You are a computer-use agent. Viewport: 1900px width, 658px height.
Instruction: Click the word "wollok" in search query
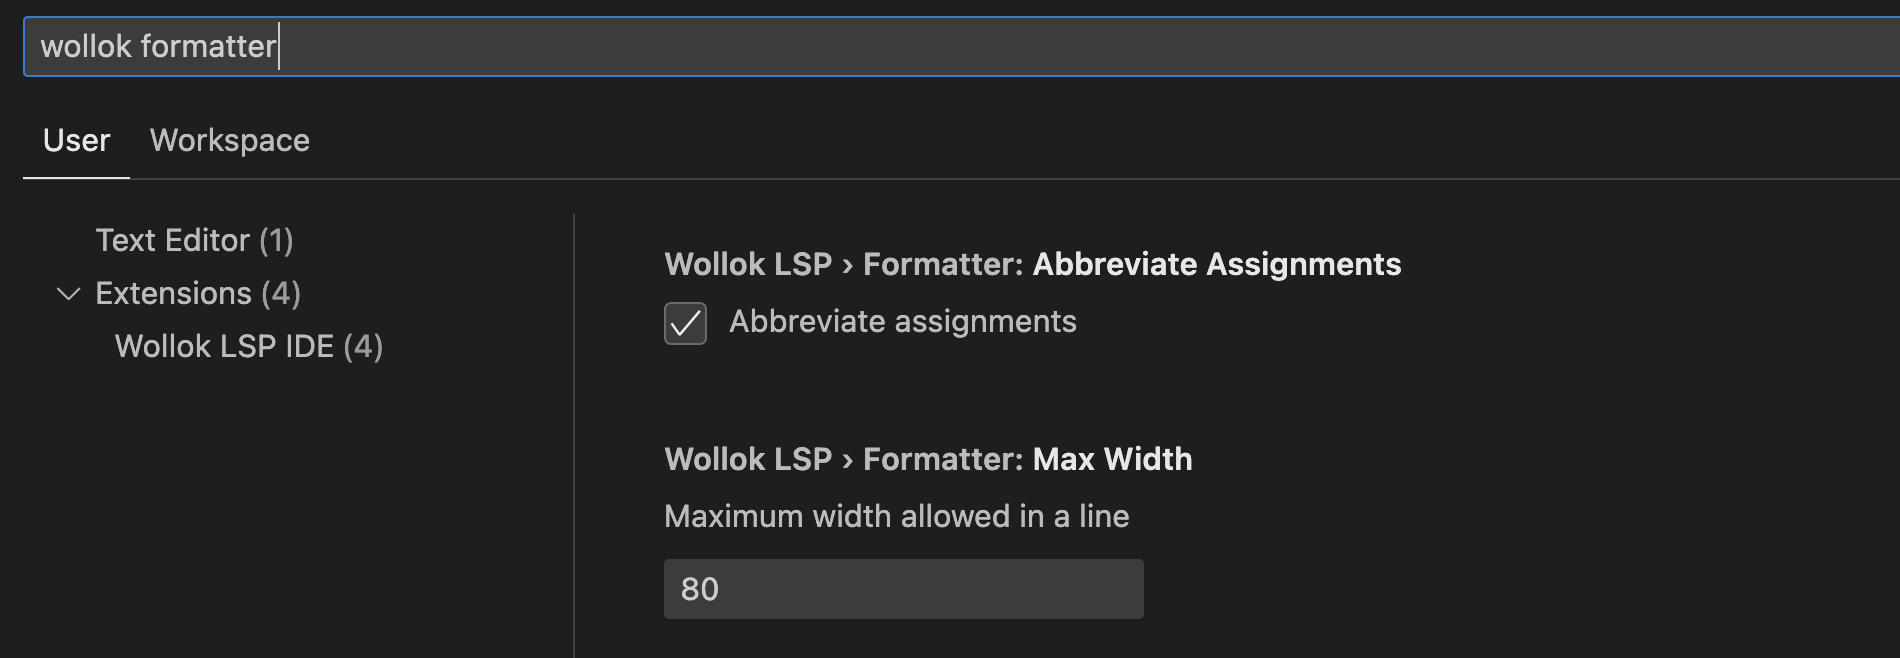click(86, 46)
